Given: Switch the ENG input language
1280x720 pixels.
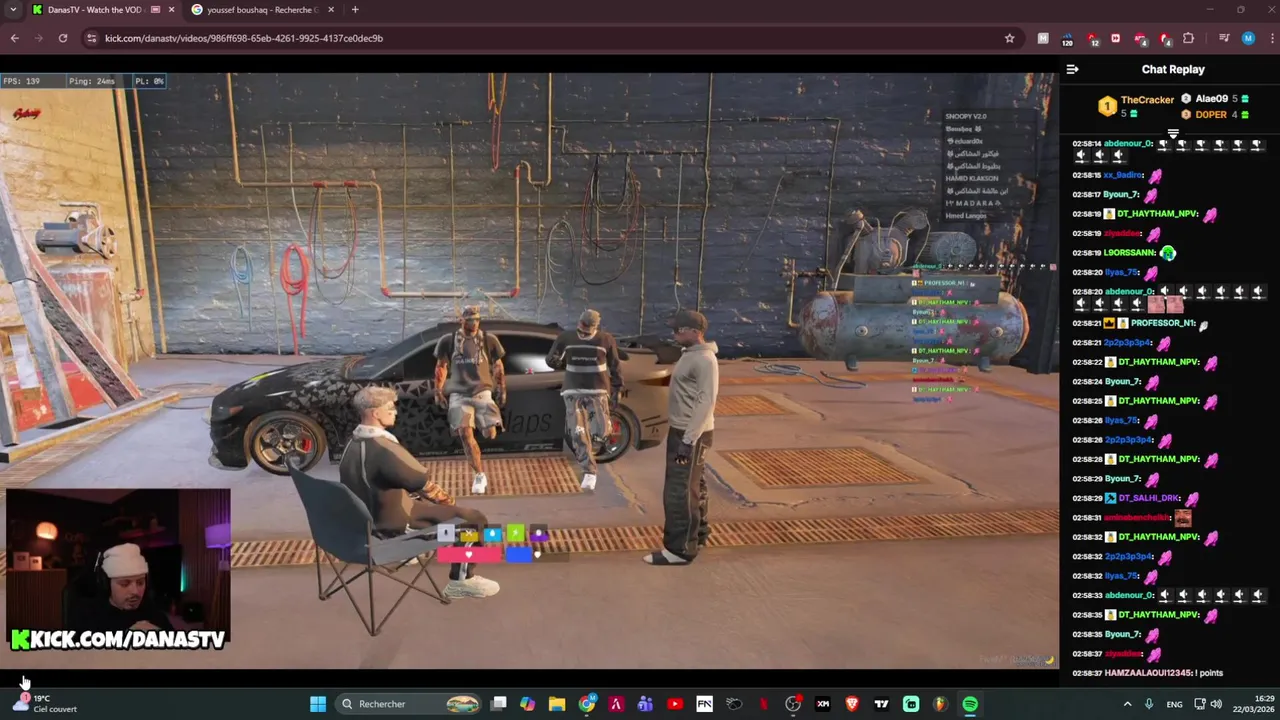Looking at the screenshot, I should pyautogui.click(x=1174, y=704).
